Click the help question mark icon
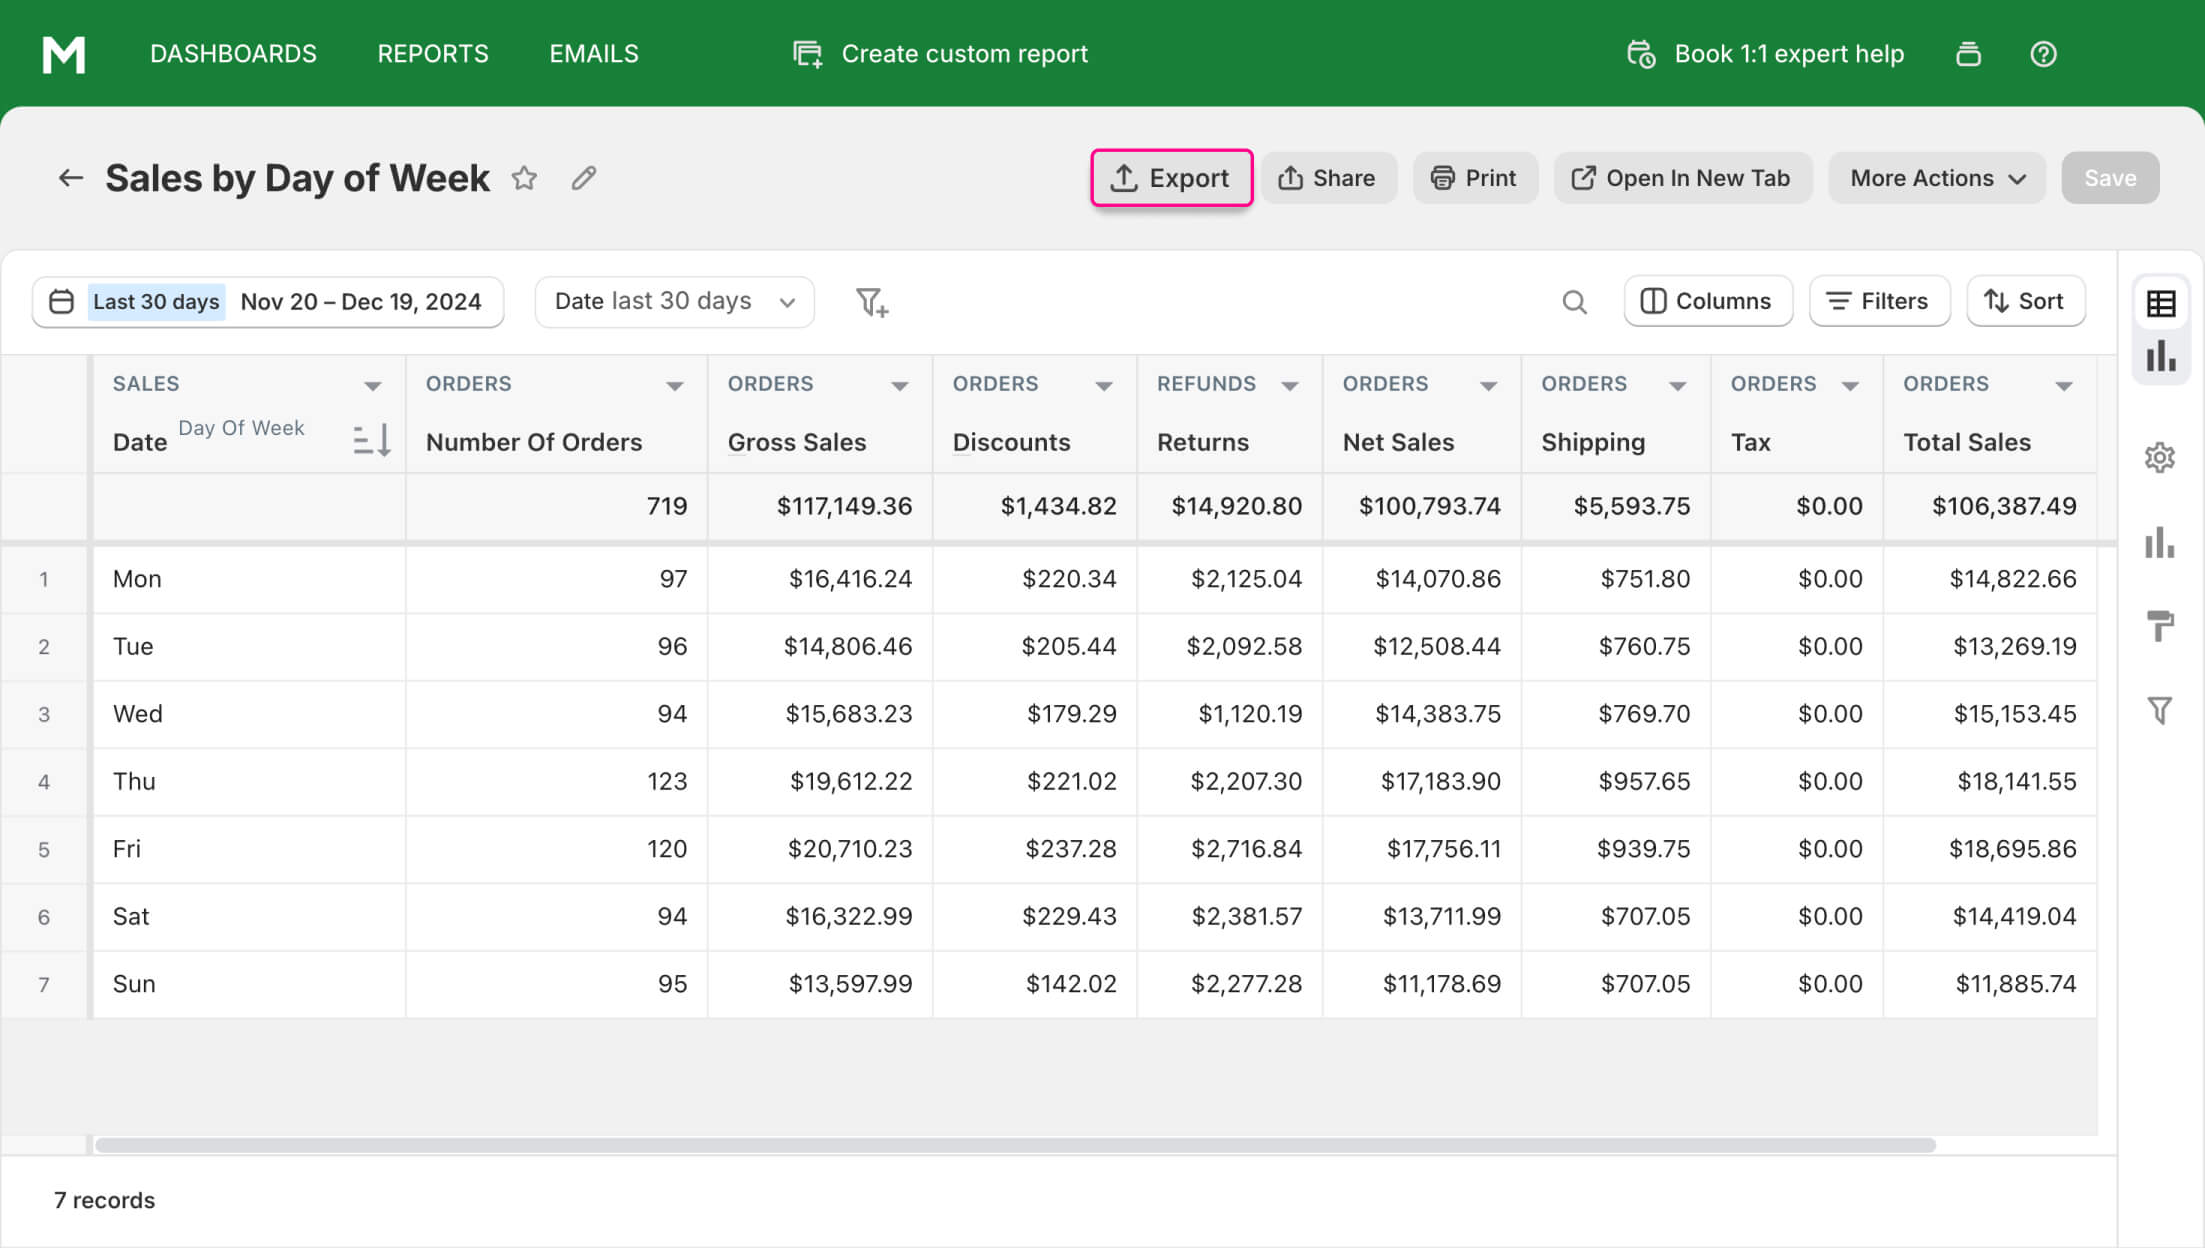This screenshot has width=2205, height=1248. pos(2043,54)
